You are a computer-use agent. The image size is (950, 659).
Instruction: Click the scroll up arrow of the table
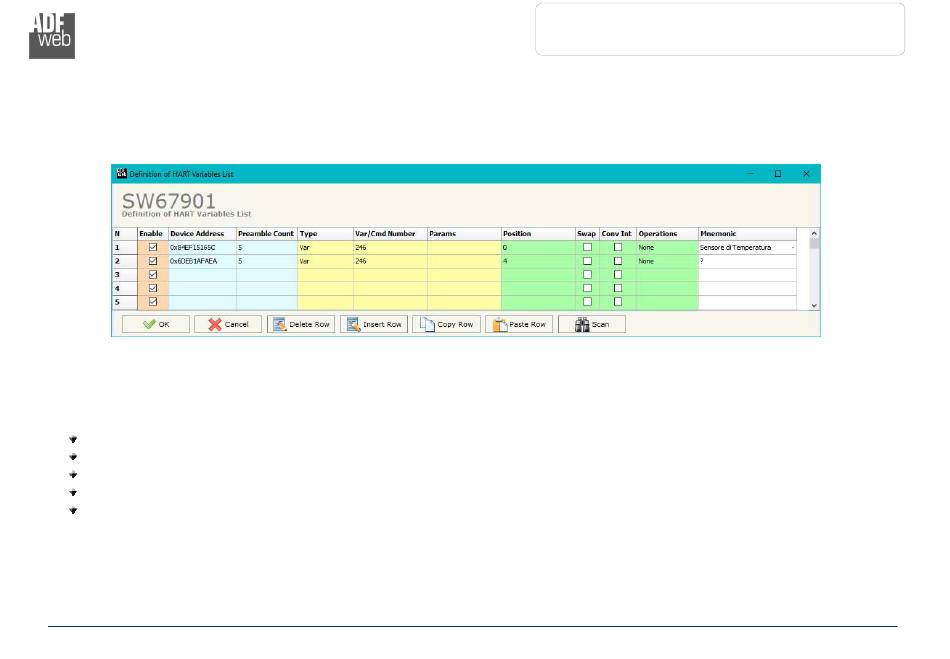click(x=814, y=233)
